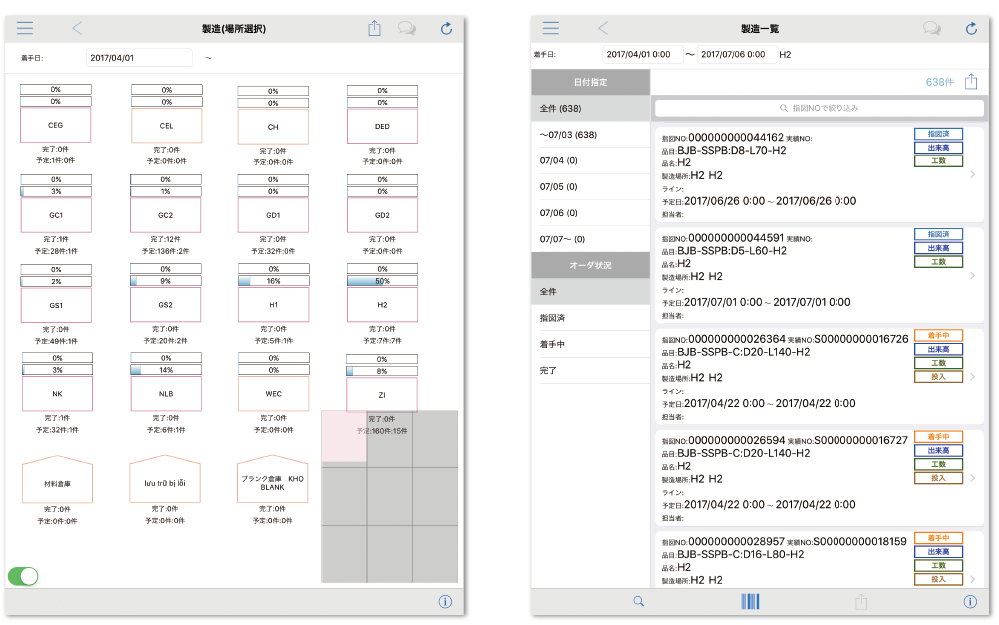
Task: Expand order 000000000044591 detail chevron
Action: tap(973, 274)
